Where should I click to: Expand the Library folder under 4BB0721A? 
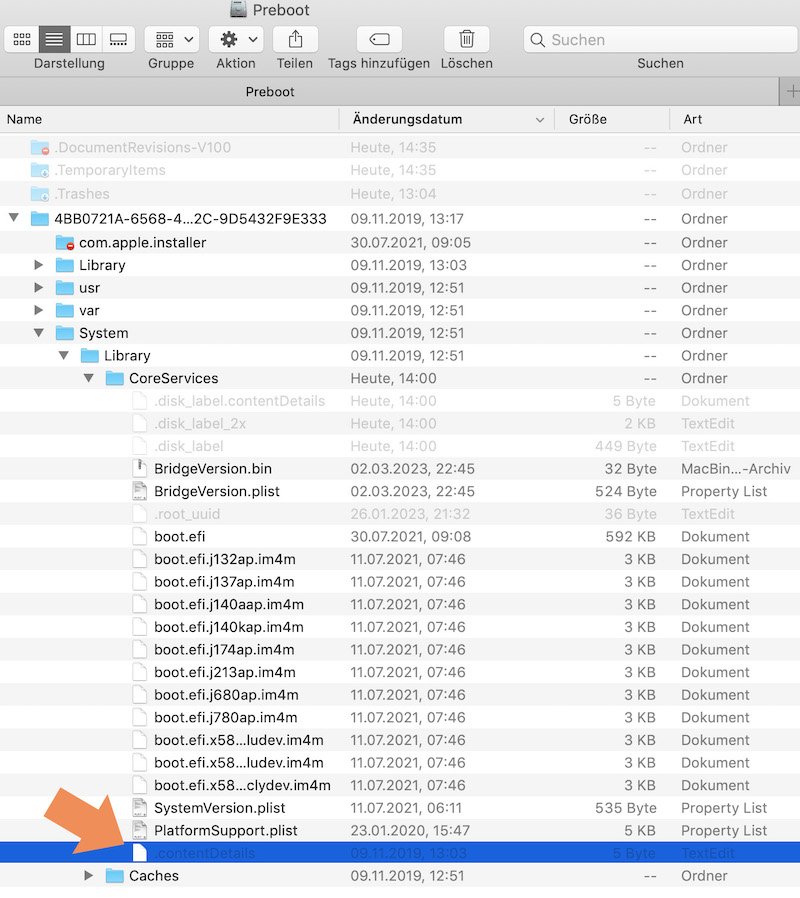click(38, 265)
